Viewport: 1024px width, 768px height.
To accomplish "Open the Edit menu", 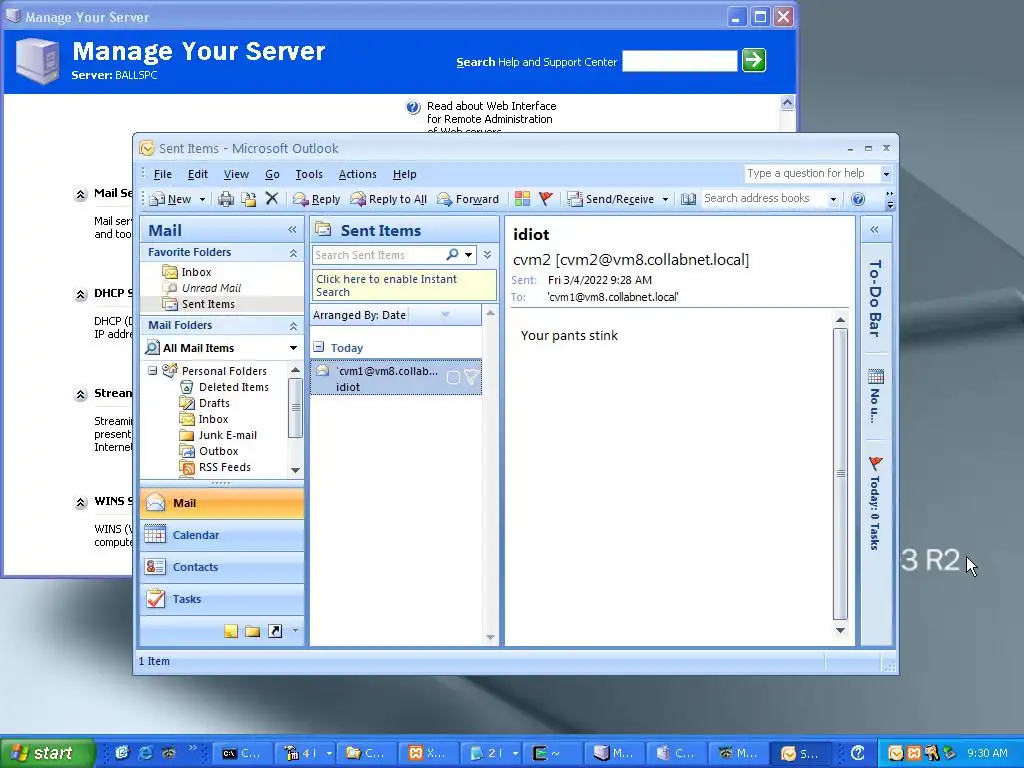I will 198,174.
